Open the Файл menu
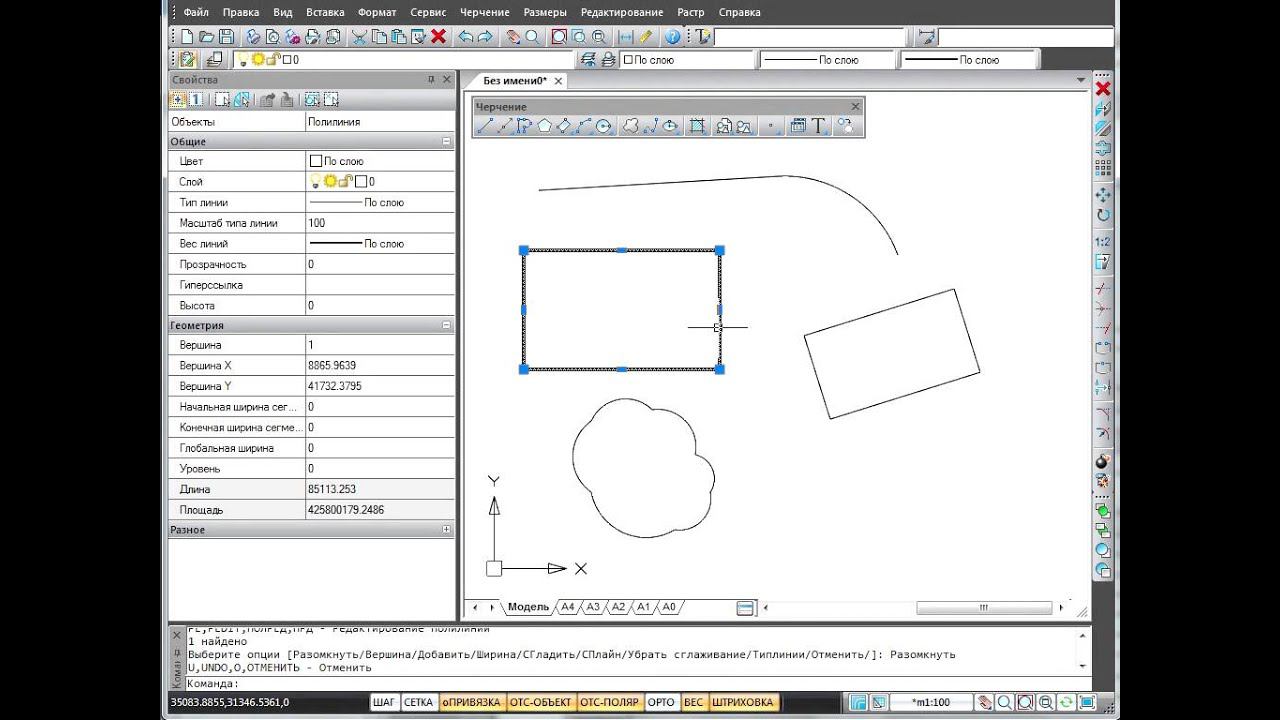This screenshot has width=1280, height=720. coord(196,12)
